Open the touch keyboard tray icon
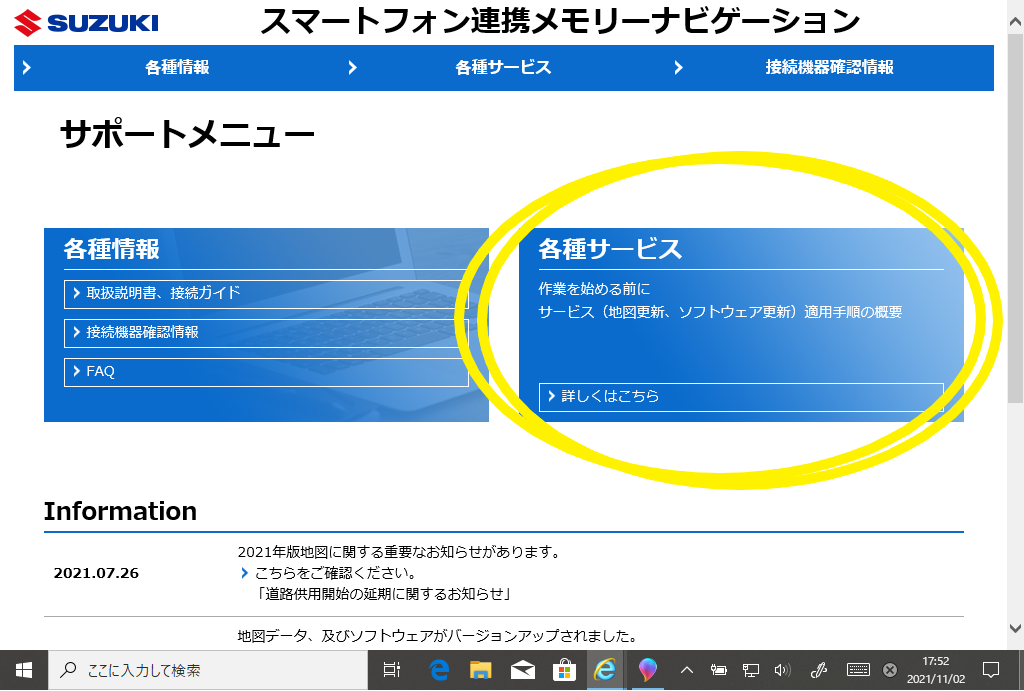The width and height of the screenshot is (1024, 691). (858, 670)
